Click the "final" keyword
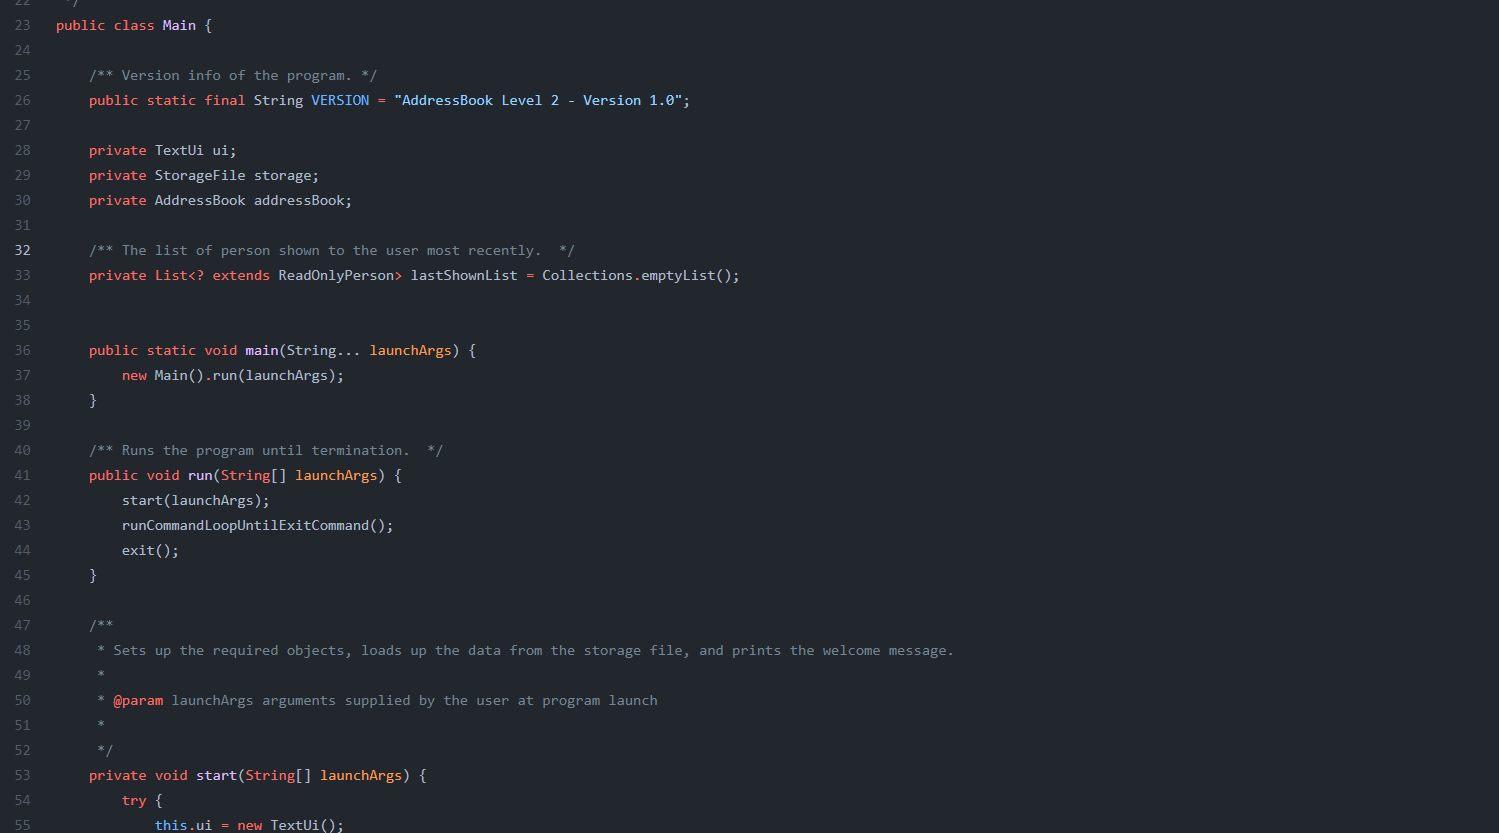Screen dimensions: 1499x833 point(225,100)
